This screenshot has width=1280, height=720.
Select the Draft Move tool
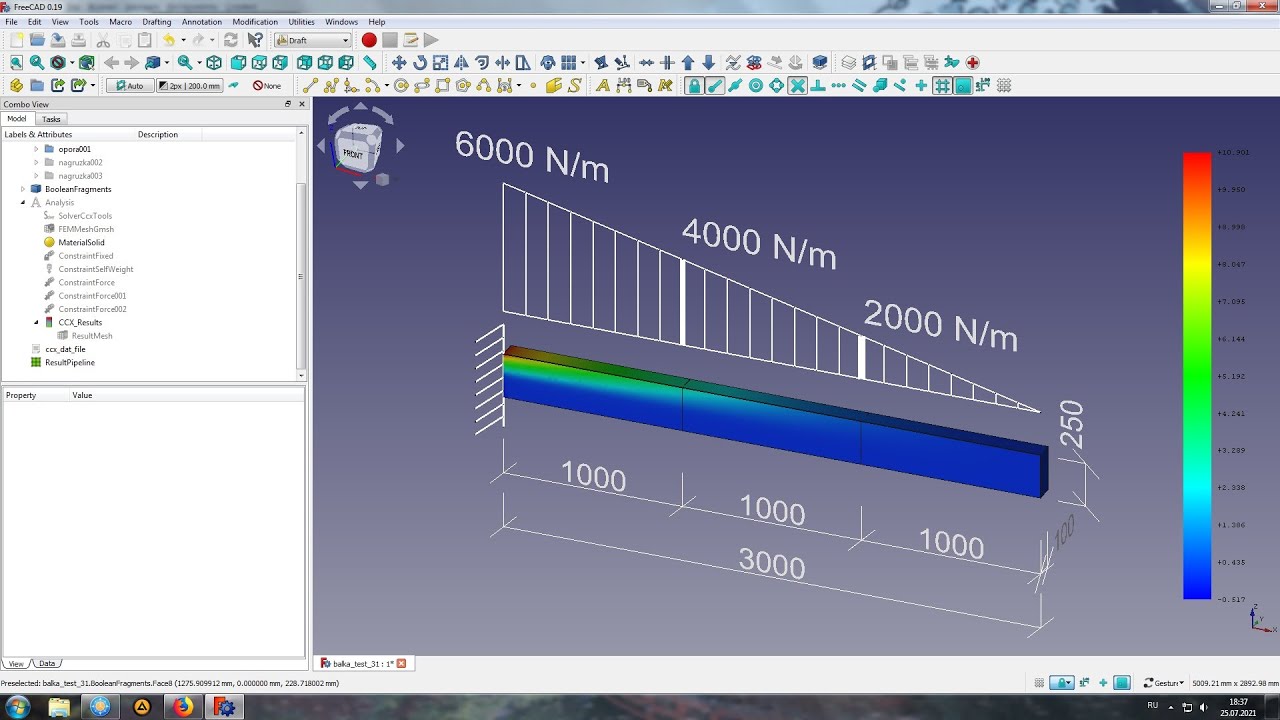[398, 63]
